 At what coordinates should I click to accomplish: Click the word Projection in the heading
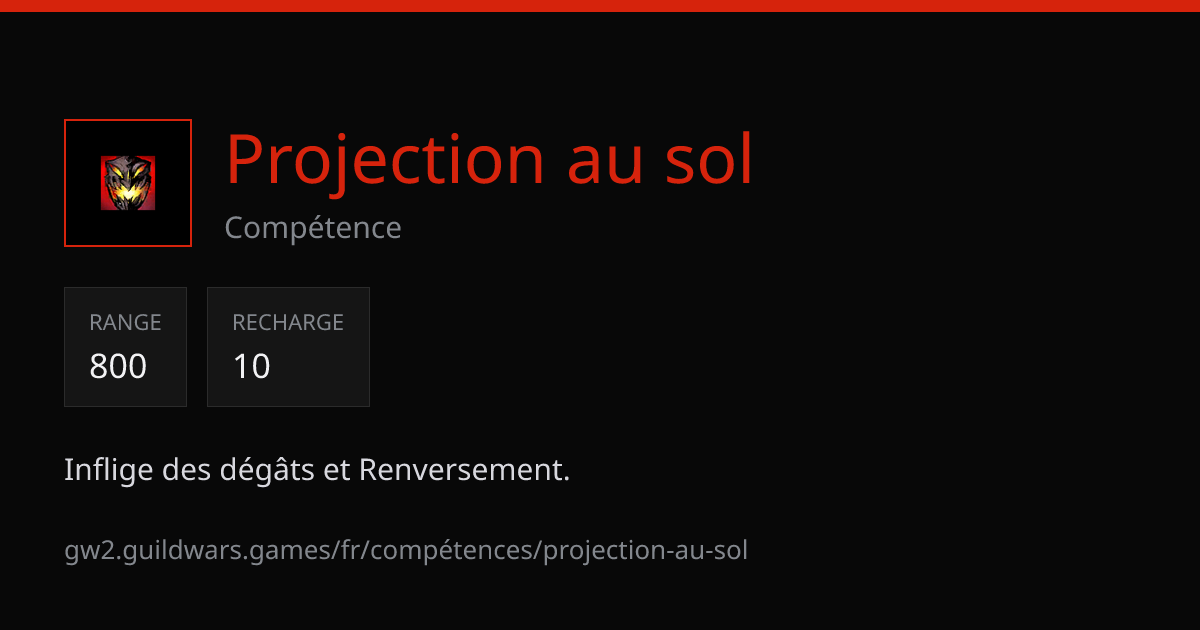(x=385, y=159)
